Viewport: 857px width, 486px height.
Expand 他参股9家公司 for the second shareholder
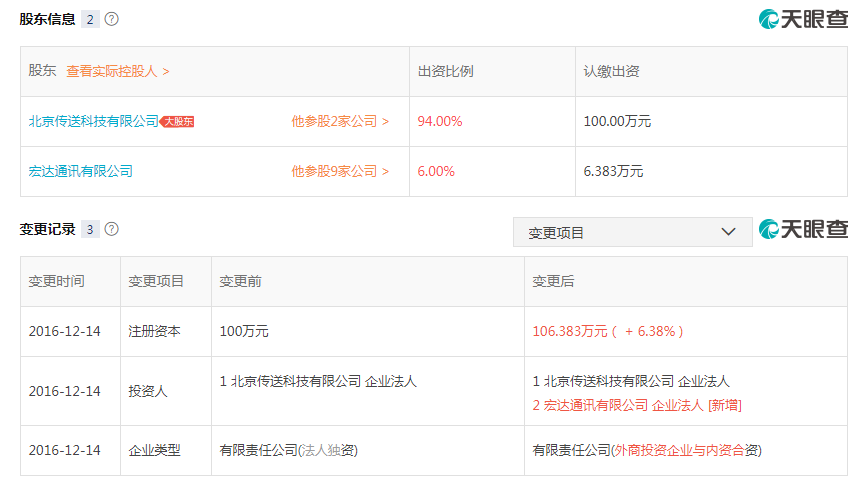(x=340, y=171)
